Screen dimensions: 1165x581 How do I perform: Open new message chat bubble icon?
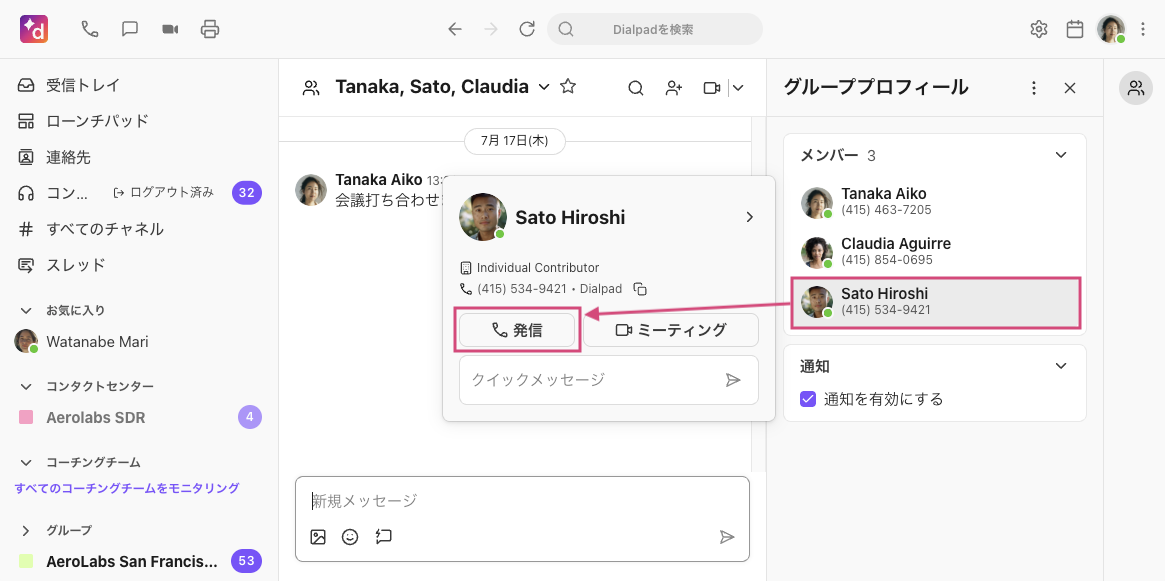(130, 29)
